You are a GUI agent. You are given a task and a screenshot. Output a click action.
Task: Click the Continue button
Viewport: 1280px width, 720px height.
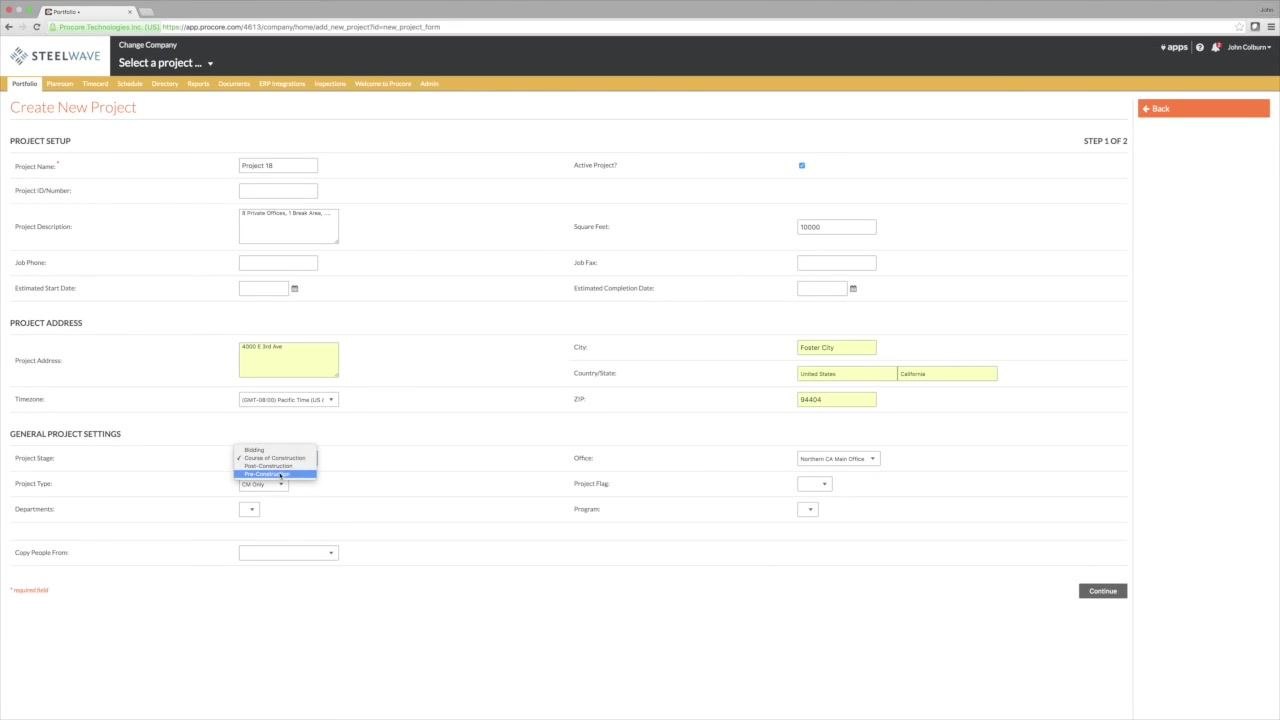click(x=1103, y=591)
